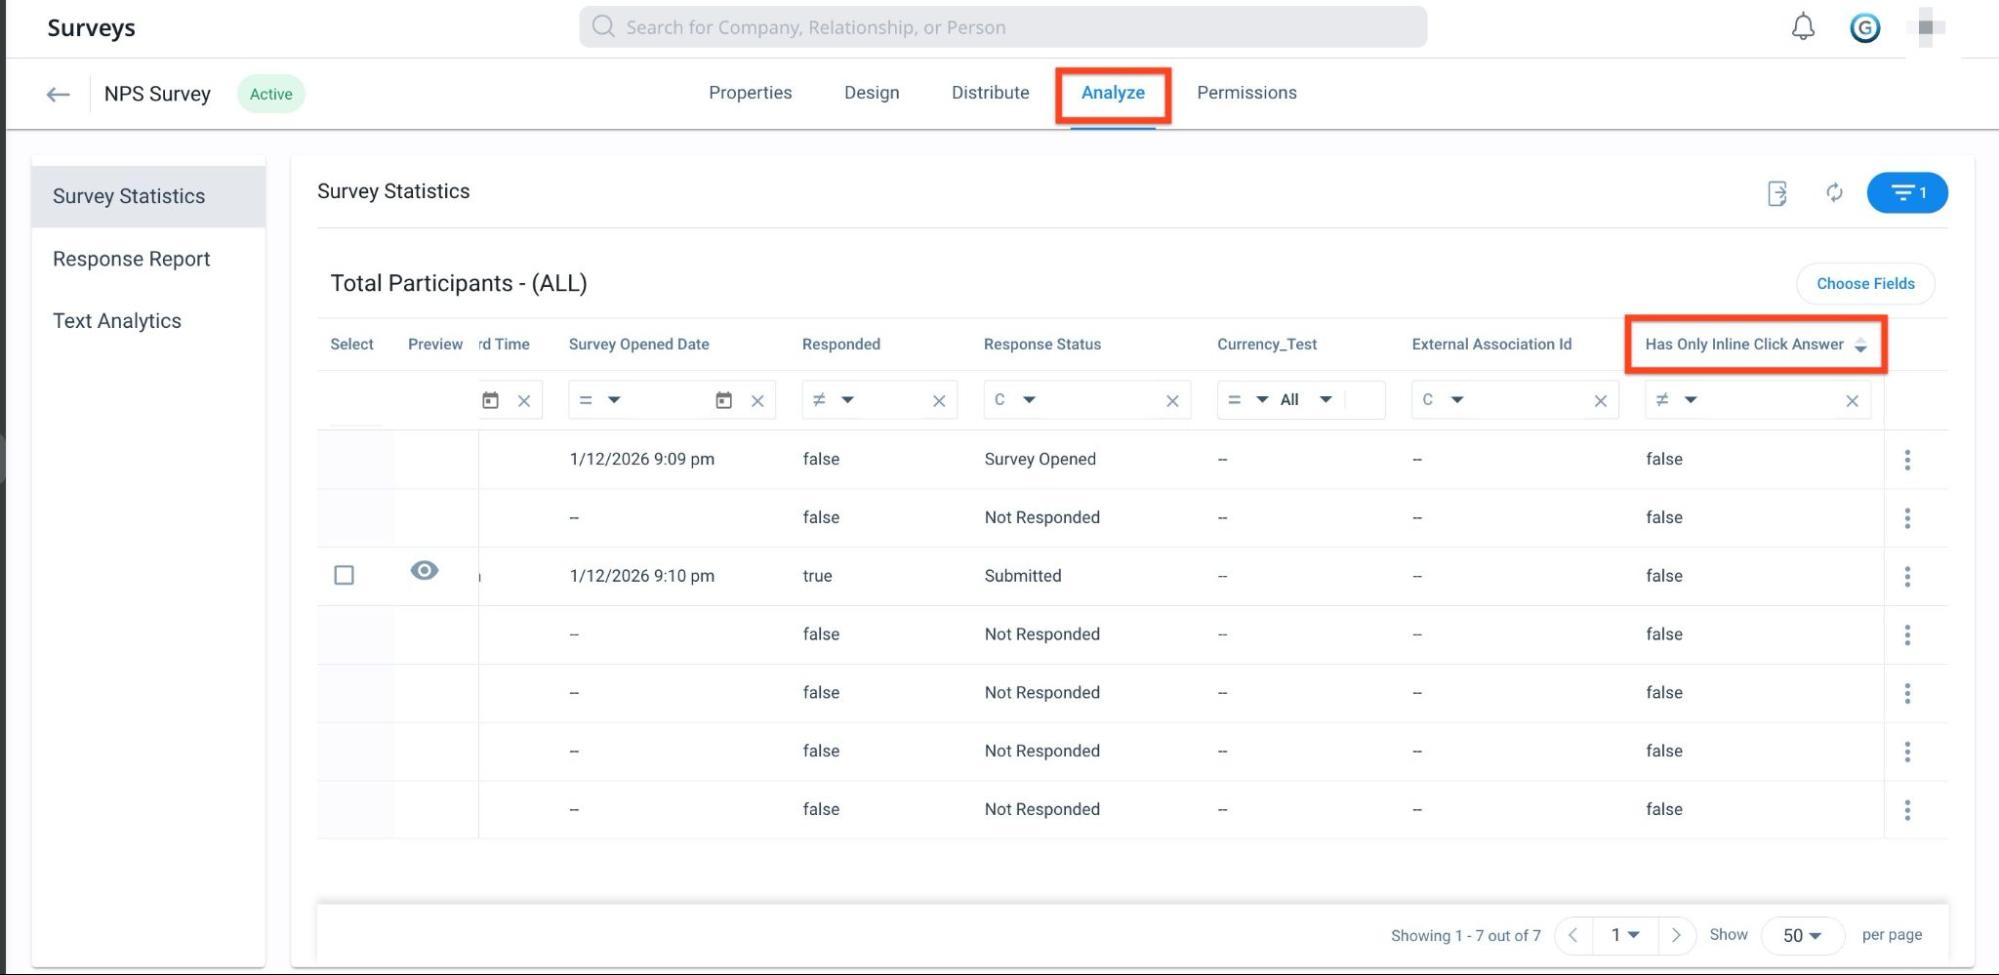Click the 'true' Responded cell
The image size is (1999, 975).
817,576
